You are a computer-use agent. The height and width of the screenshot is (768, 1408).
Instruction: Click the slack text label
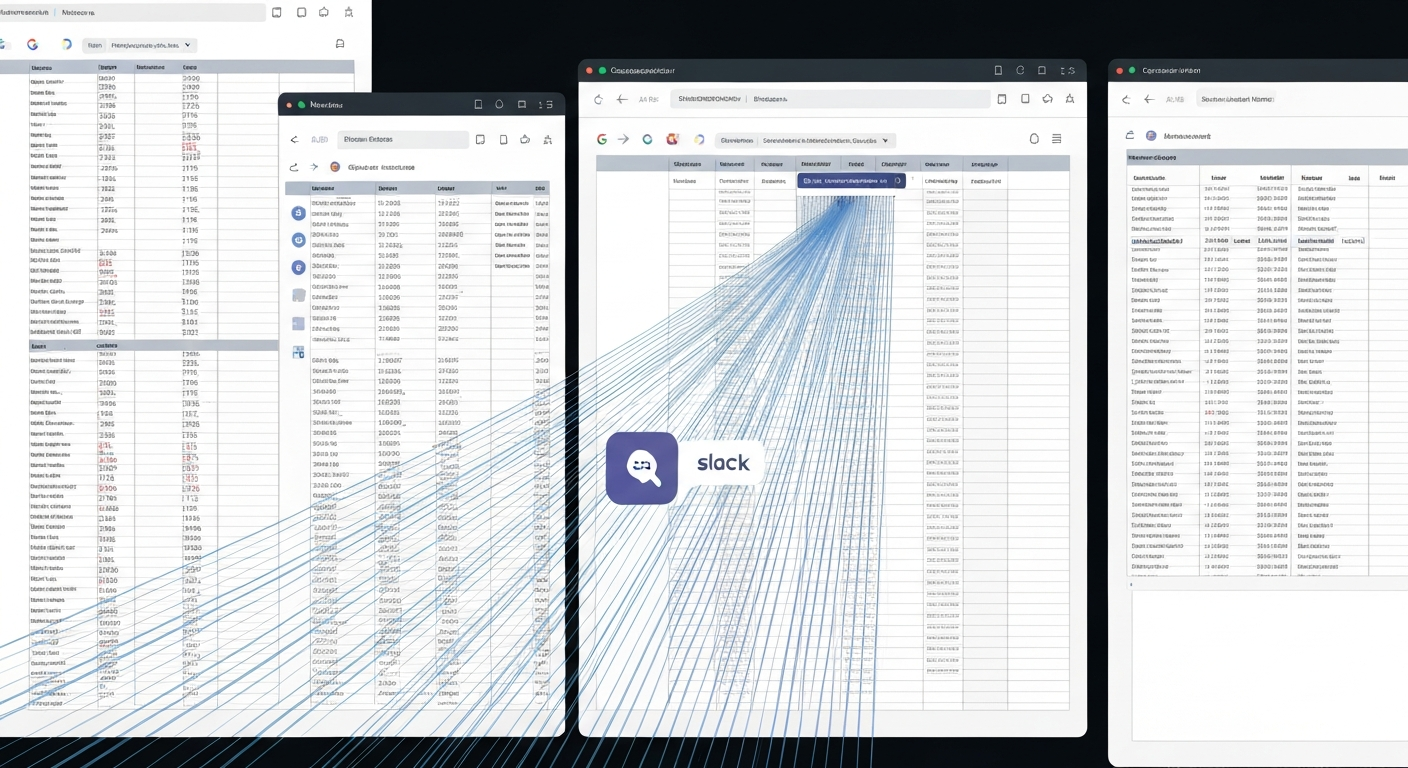point(723,464)
